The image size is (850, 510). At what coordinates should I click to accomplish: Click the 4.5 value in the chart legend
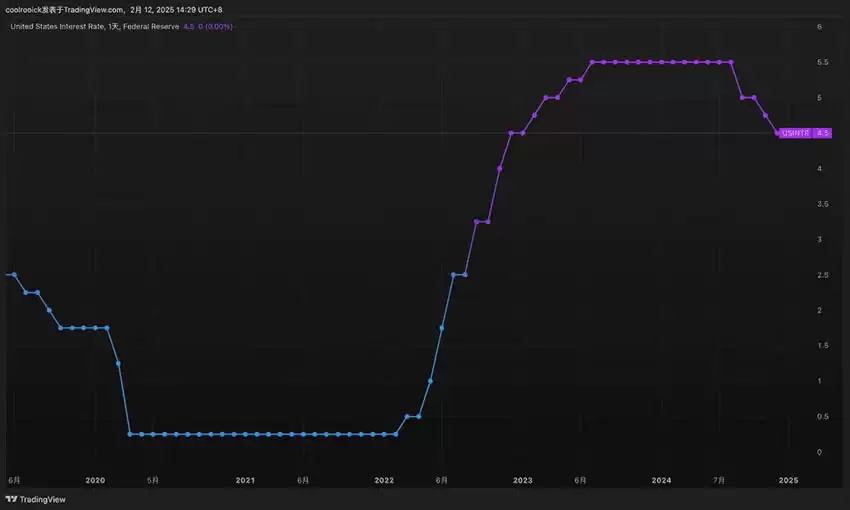pos(188,27)
